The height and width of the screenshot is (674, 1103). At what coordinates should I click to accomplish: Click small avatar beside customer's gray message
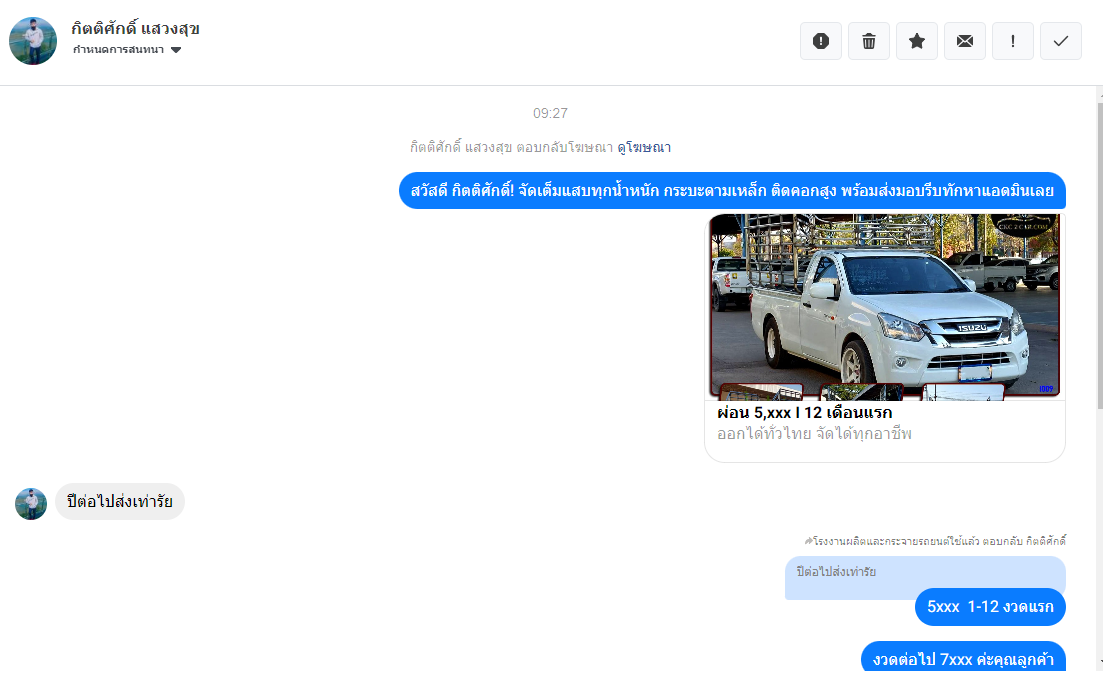(31, 503)
